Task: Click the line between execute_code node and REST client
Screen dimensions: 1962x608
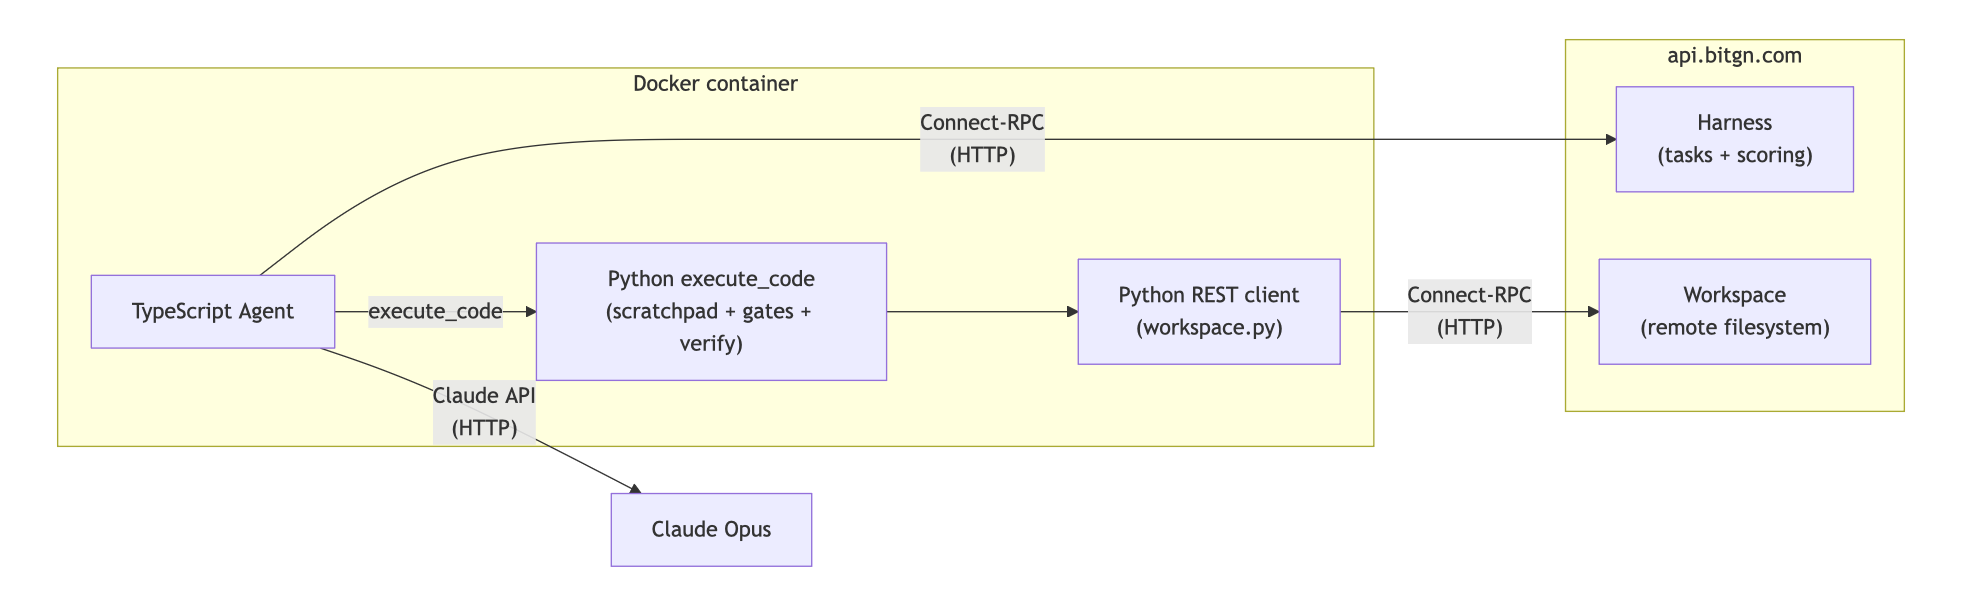Action: coord(980,311)
